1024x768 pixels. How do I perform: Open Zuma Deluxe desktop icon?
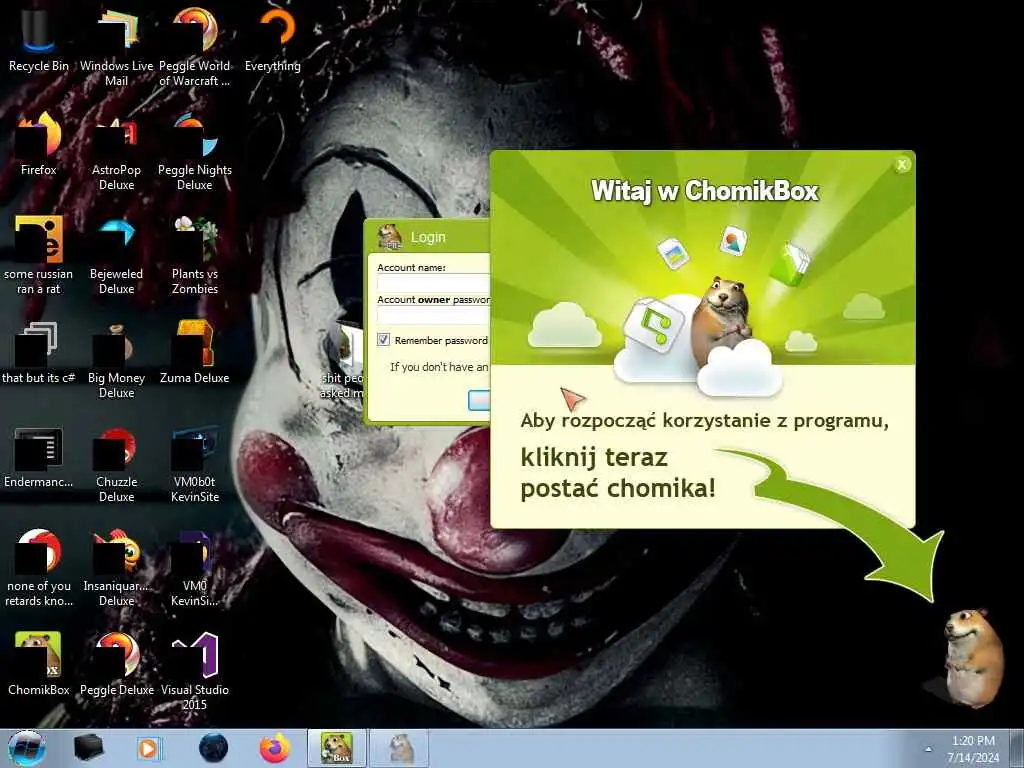(x=195, y=351)
